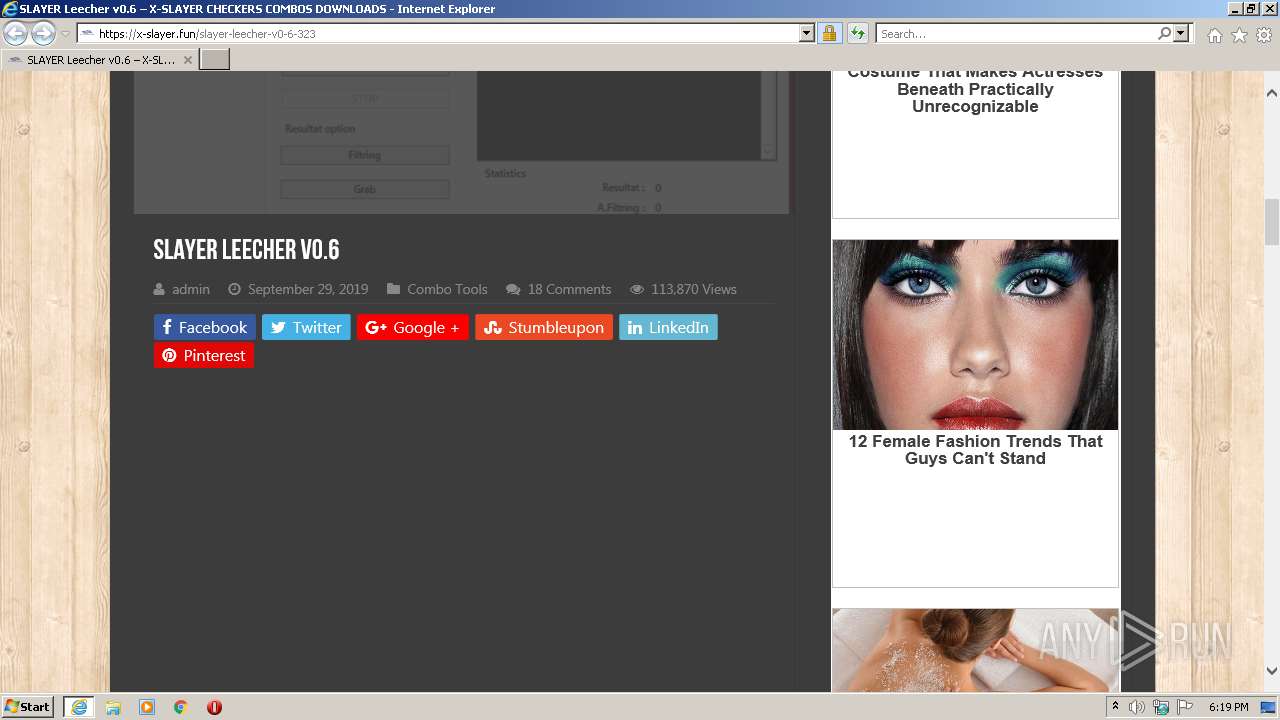Viewport: 1280px width, 720px height.
Task: Click the network tray icon
Action: 1161,707
